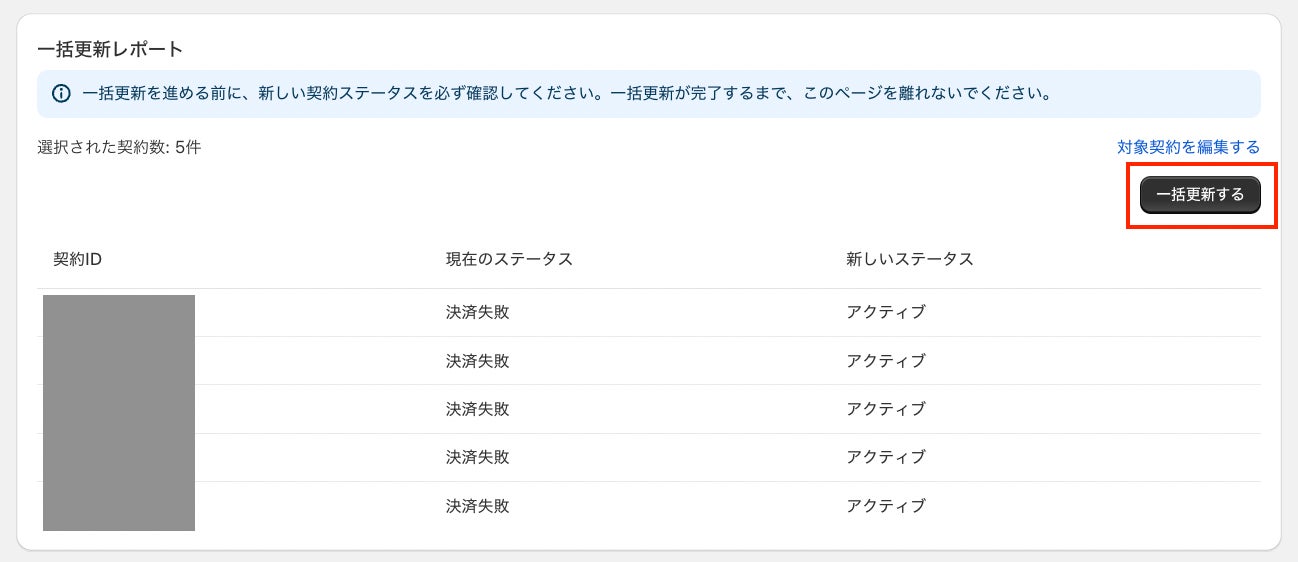Image resolution: width=1298 pixels, height=562 pixels.
Task: Click アクティブ in the fourth table row
Action: (x=886, y=457)
